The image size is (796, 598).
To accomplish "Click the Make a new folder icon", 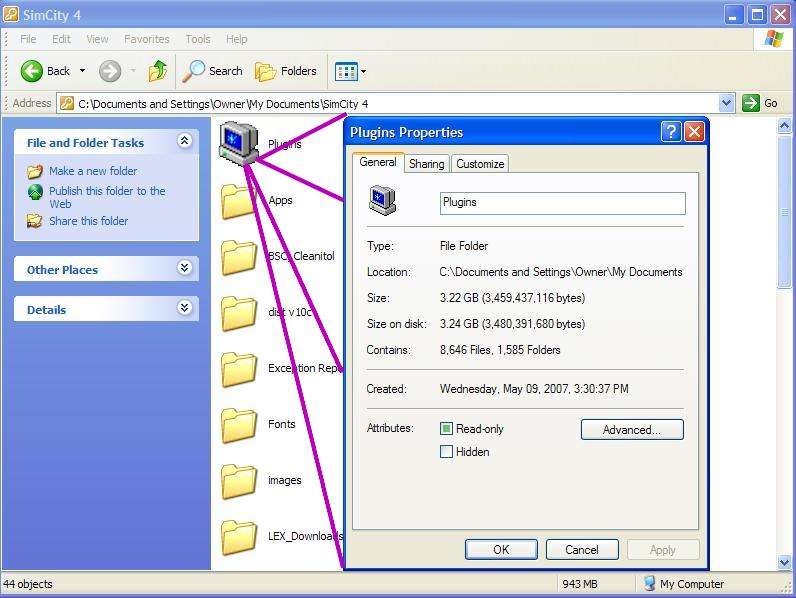I will click(35, 172).
